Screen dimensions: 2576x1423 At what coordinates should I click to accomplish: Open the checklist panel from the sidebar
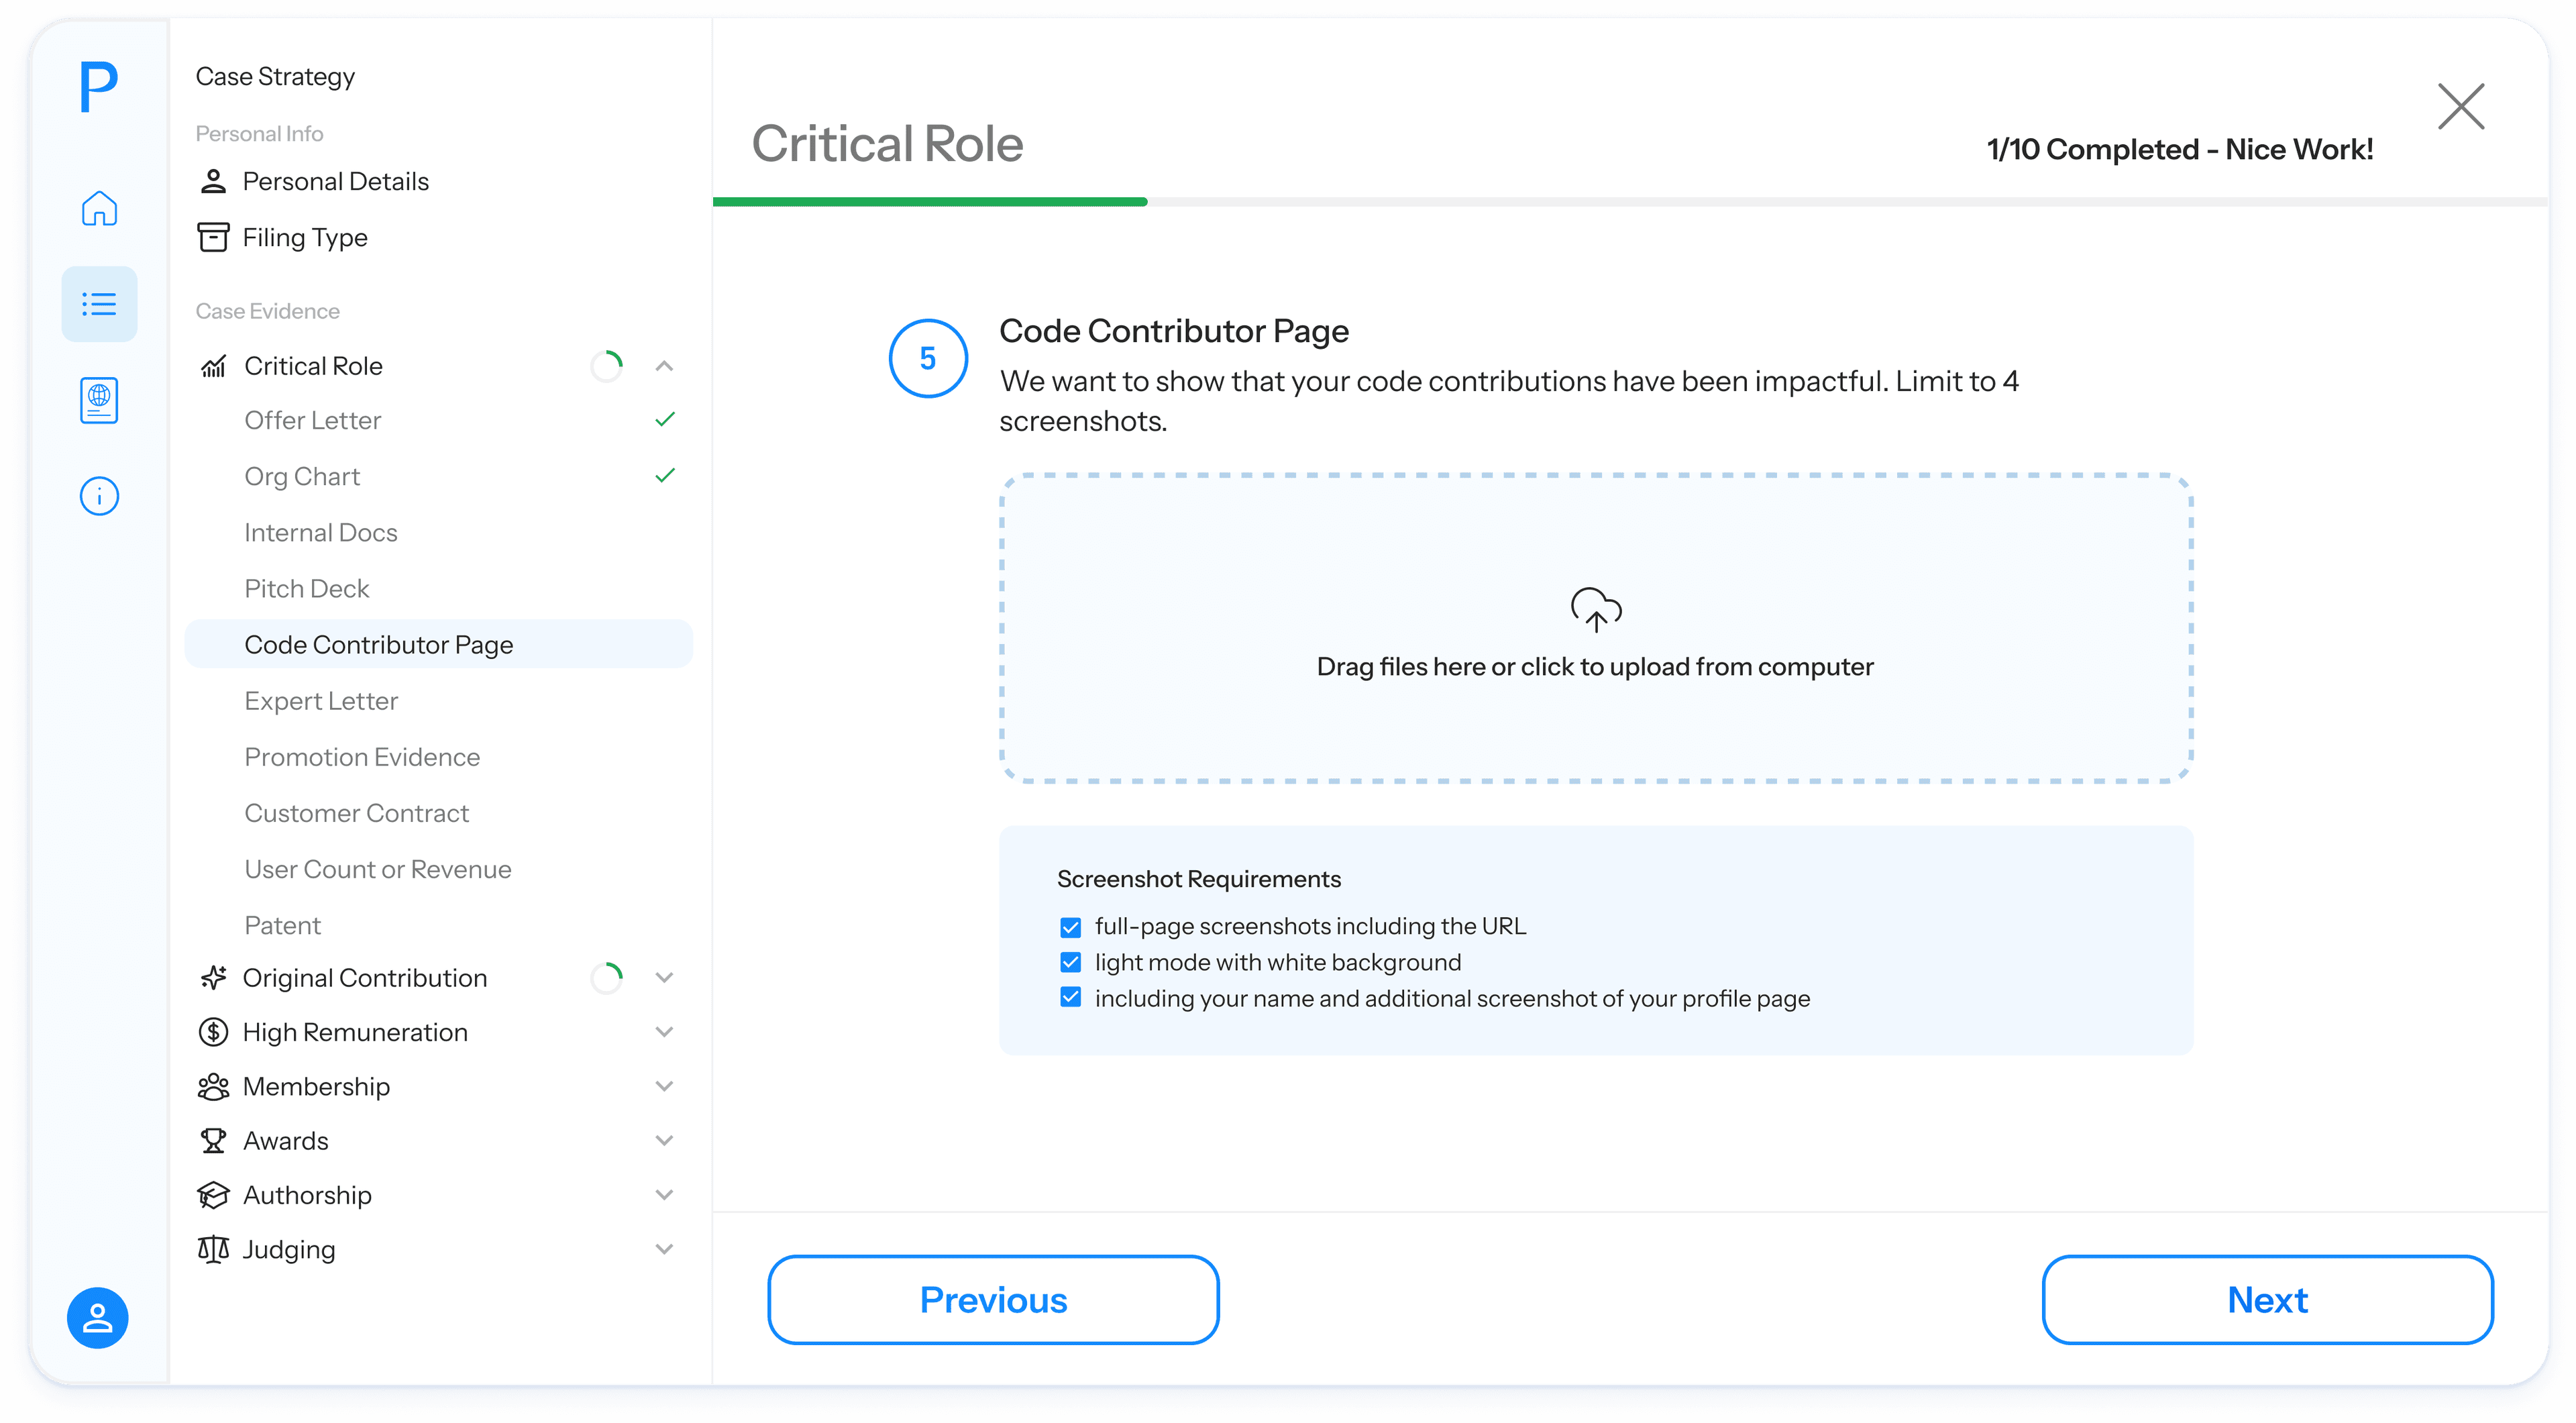99,303
